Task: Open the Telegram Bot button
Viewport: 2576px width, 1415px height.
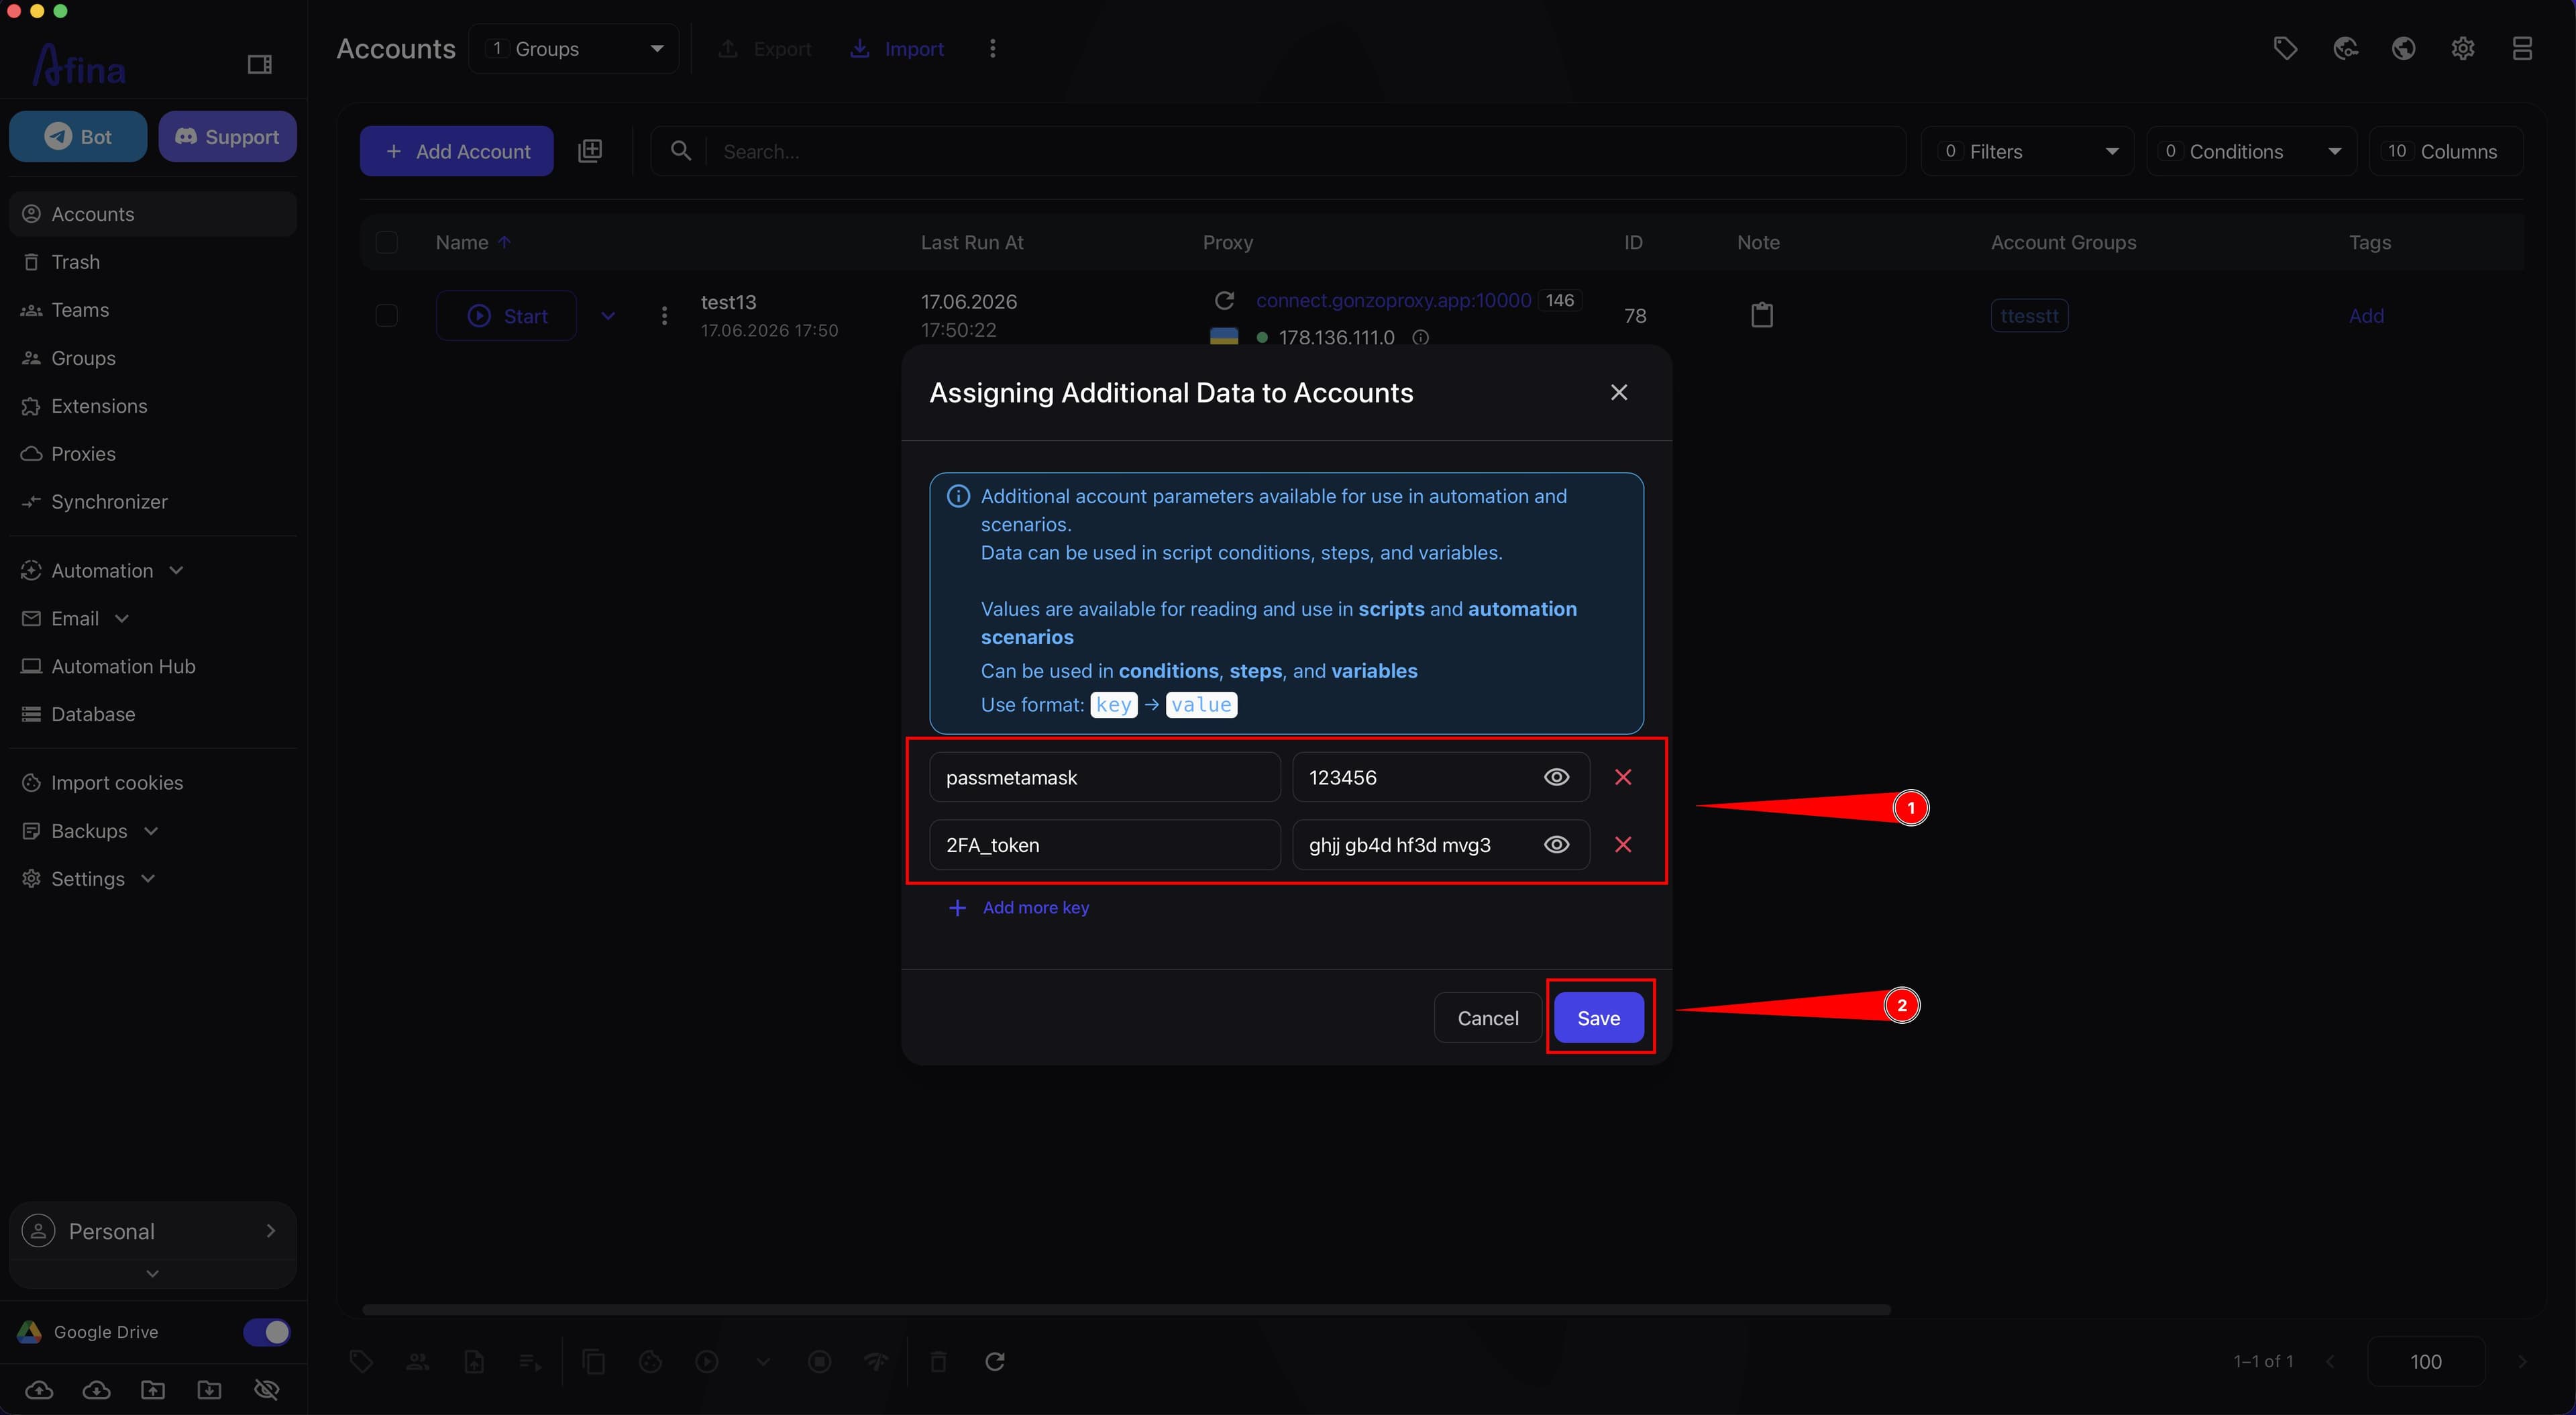Action: [78, 137]
